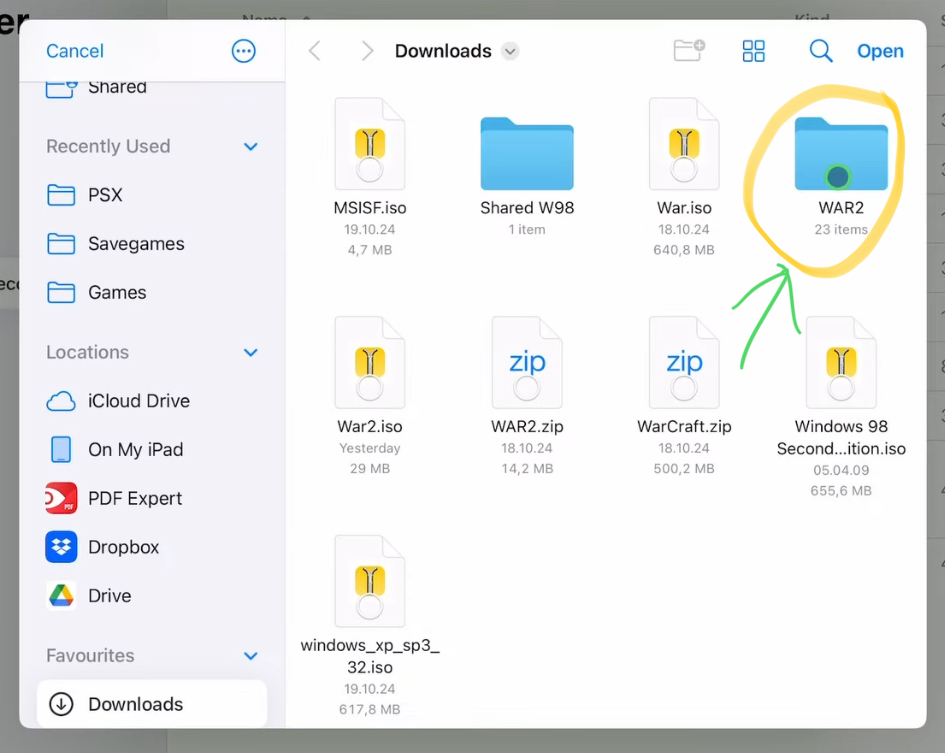Select the War2.iso file icon

369,363
